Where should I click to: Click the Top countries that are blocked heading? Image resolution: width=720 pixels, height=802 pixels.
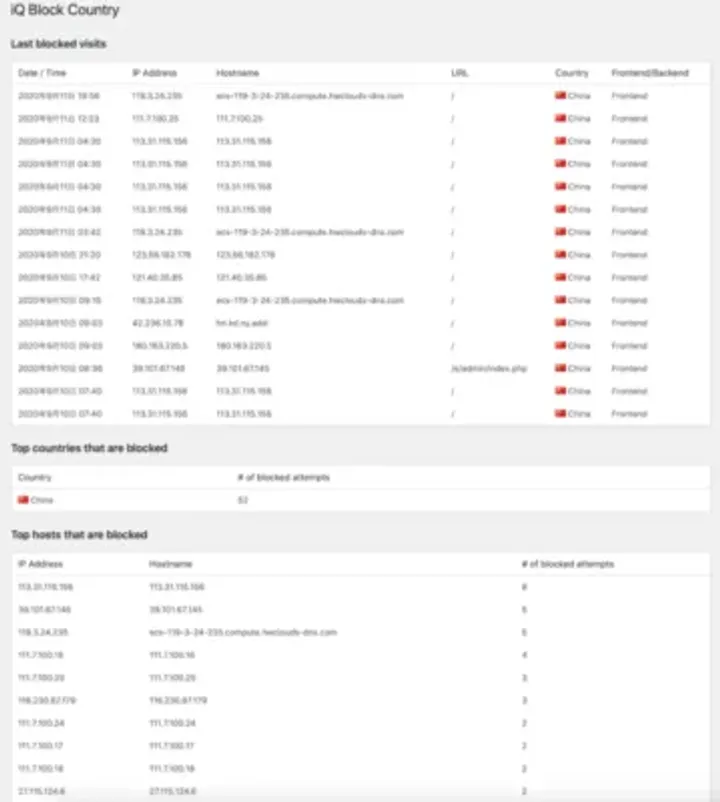[x=89, y=448]
